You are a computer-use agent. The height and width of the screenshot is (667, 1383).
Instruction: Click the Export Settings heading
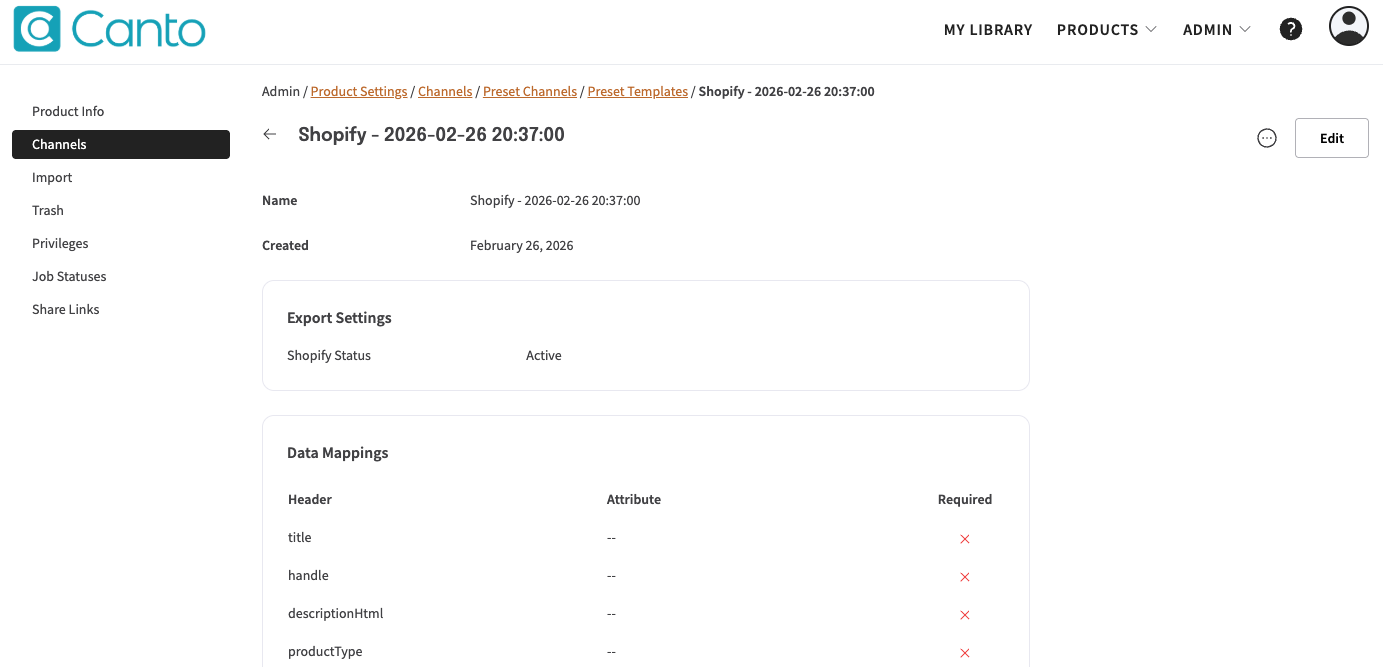339,317
